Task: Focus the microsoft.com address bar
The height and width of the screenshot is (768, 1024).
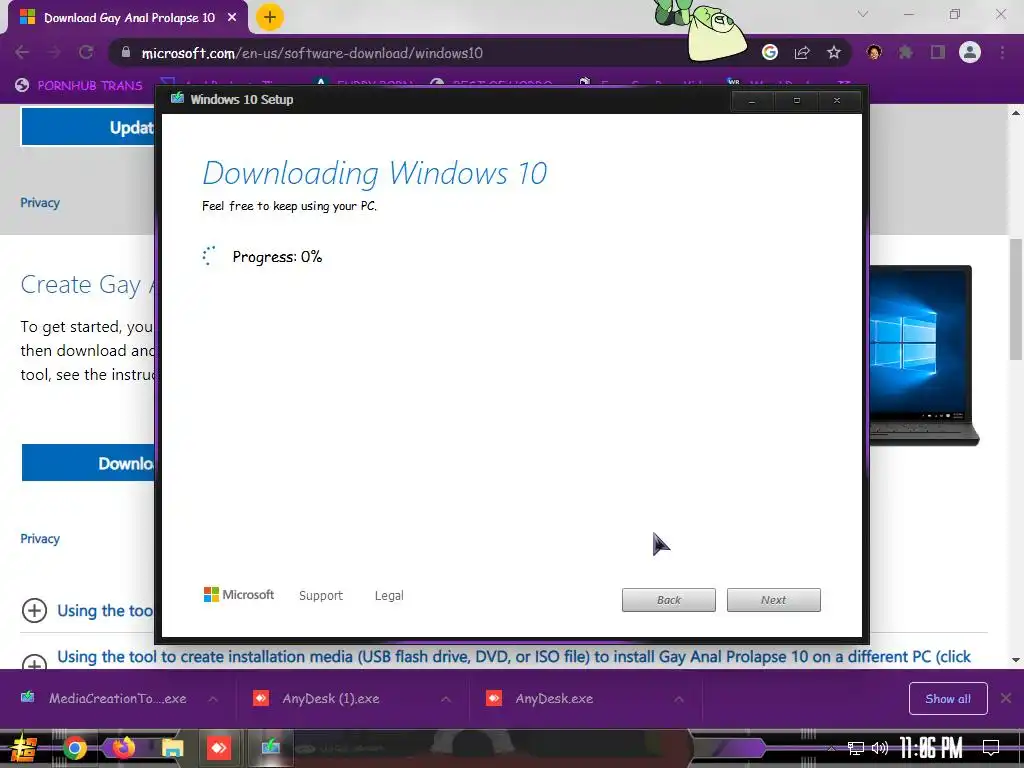Action: pyautogui.click(x=312, y=53)
